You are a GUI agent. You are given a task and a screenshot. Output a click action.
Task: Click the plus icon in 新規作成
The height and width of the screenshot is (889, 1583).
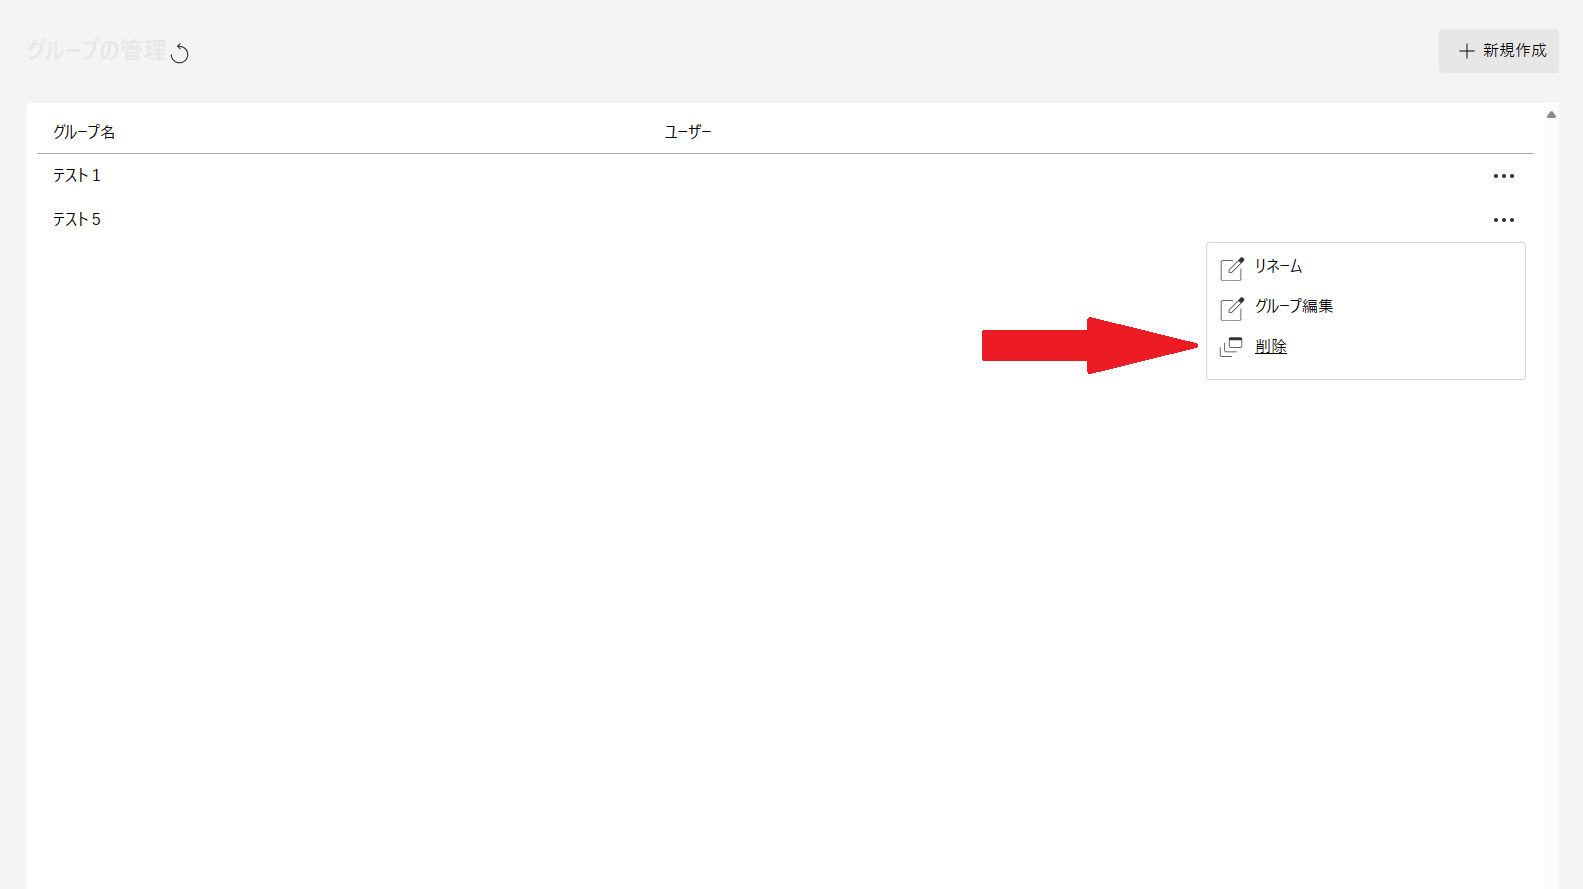[x=1466, y=51]
